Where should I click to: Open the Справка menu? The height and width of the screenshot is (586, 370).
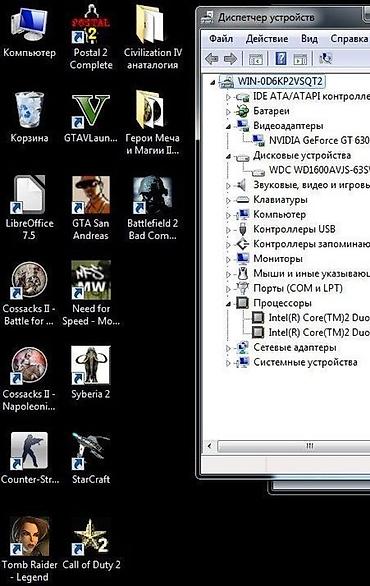point(349,38)
